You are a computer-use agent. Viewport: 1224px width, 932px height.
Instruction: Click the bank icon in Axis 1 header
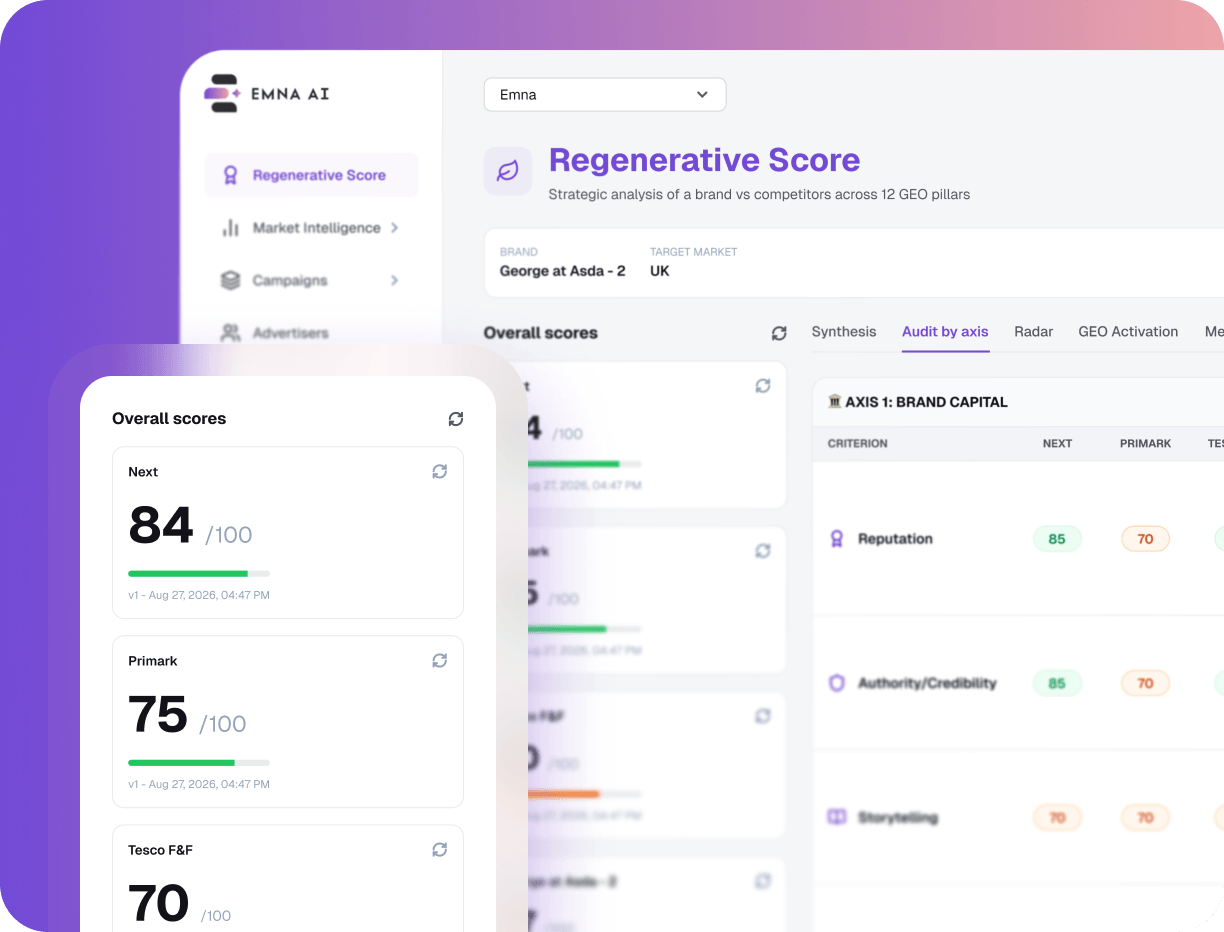click(835, 402)
